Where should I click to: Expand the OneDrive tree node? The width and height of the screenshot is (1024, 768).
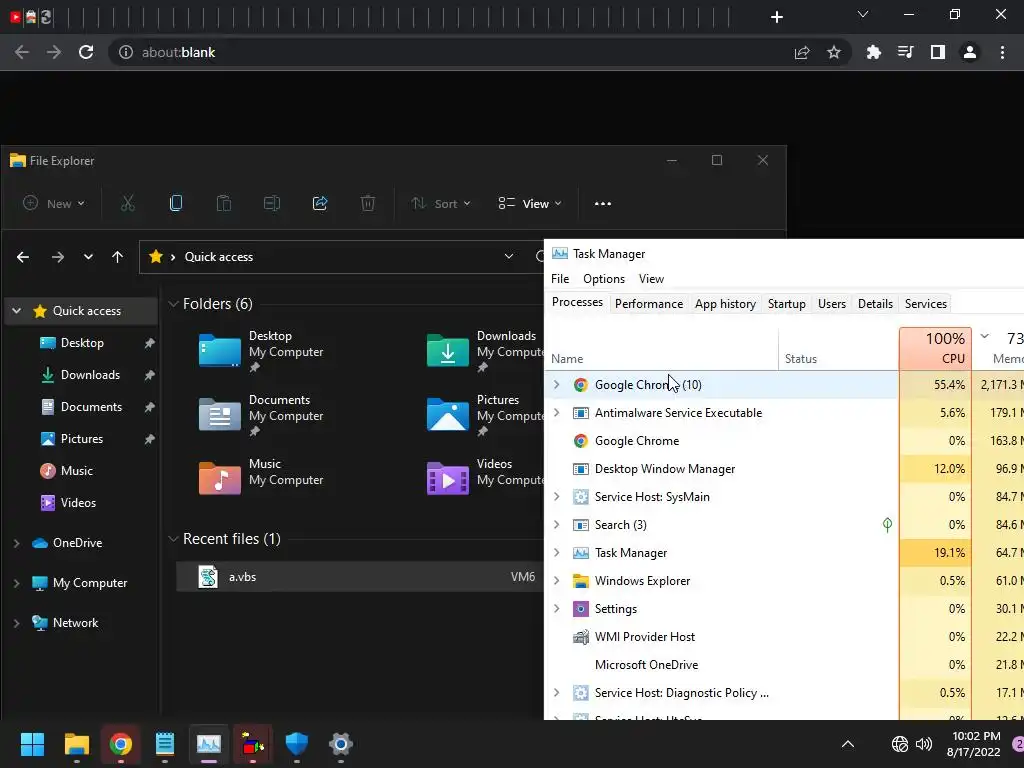point(16,543)
